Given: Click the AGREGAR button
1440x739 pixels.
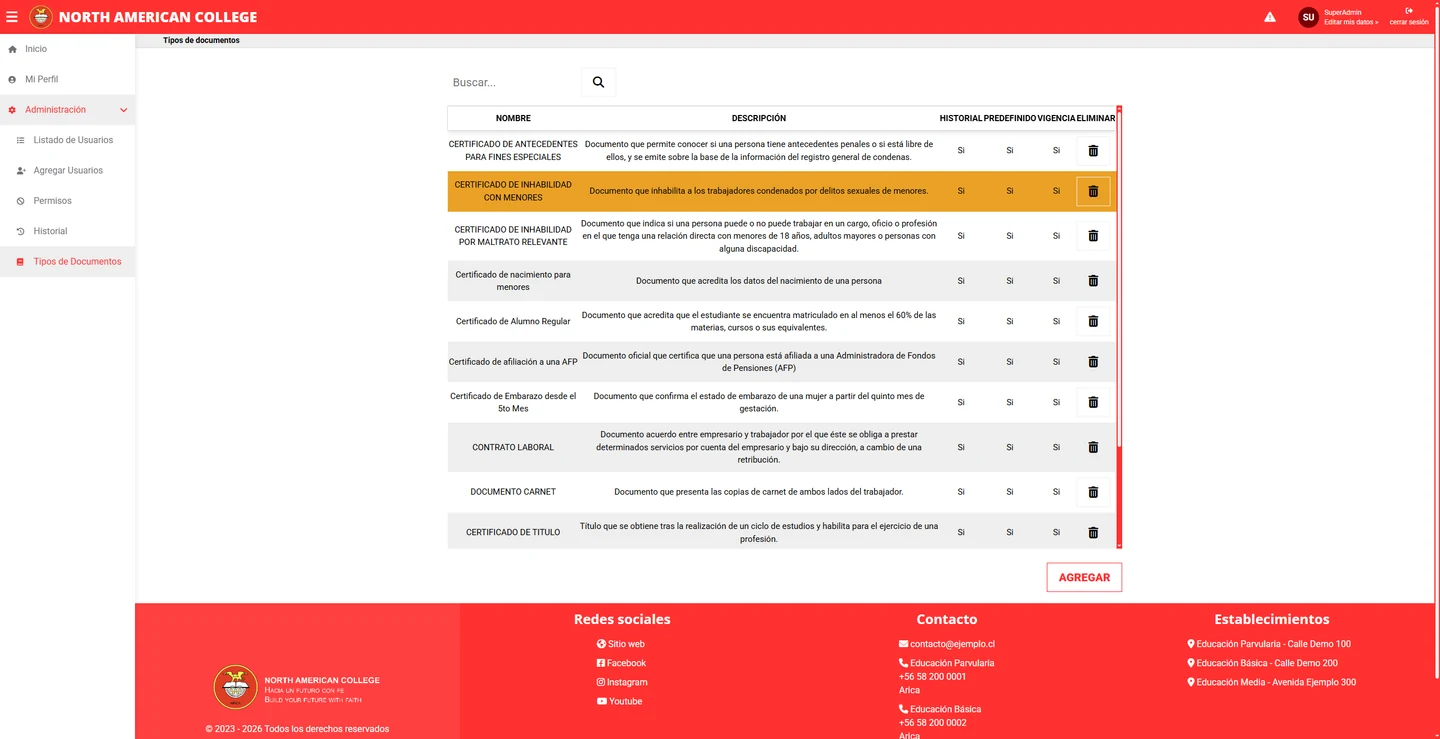Looking at the screenshot, I should pos(1084,577).
